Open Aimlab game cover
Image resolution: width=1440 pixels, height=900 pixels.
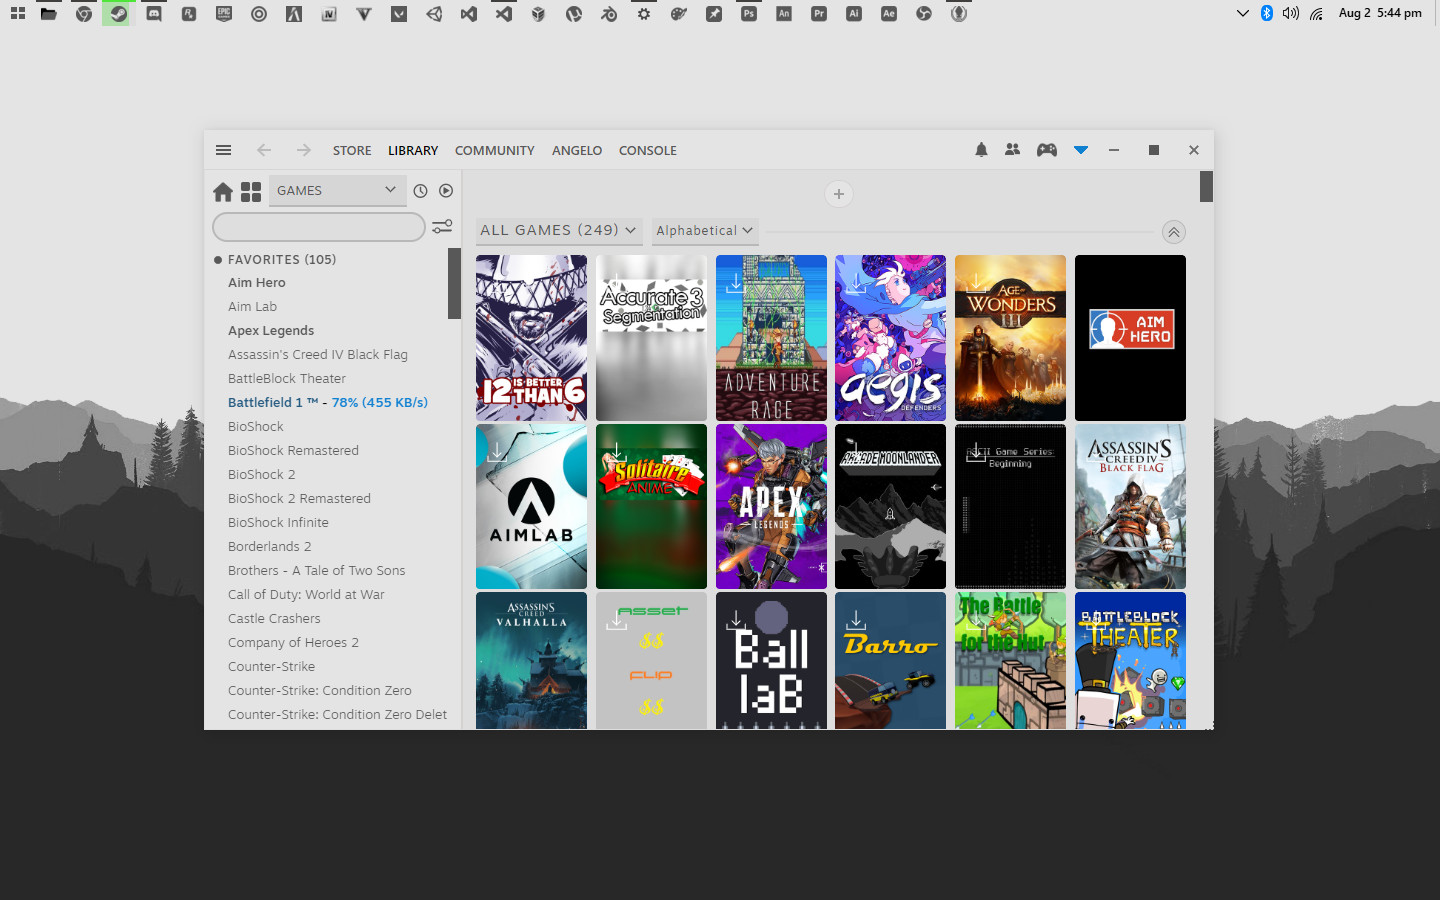click(531, 507)
